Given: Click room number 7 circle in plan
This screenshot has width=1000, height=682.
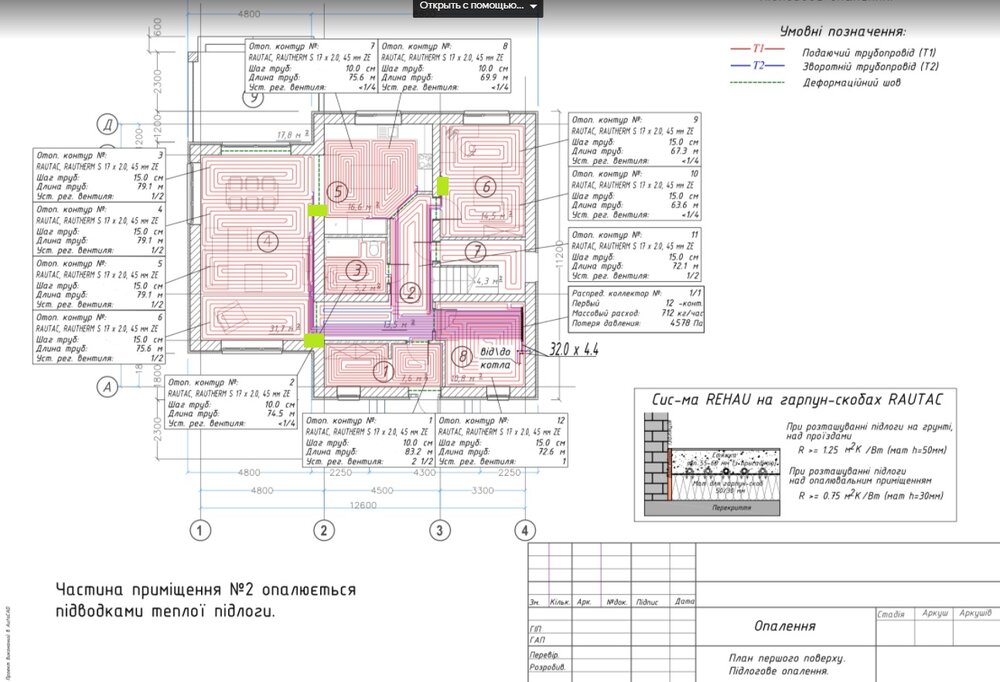Looking at the screenshot, I should (476, 251).
